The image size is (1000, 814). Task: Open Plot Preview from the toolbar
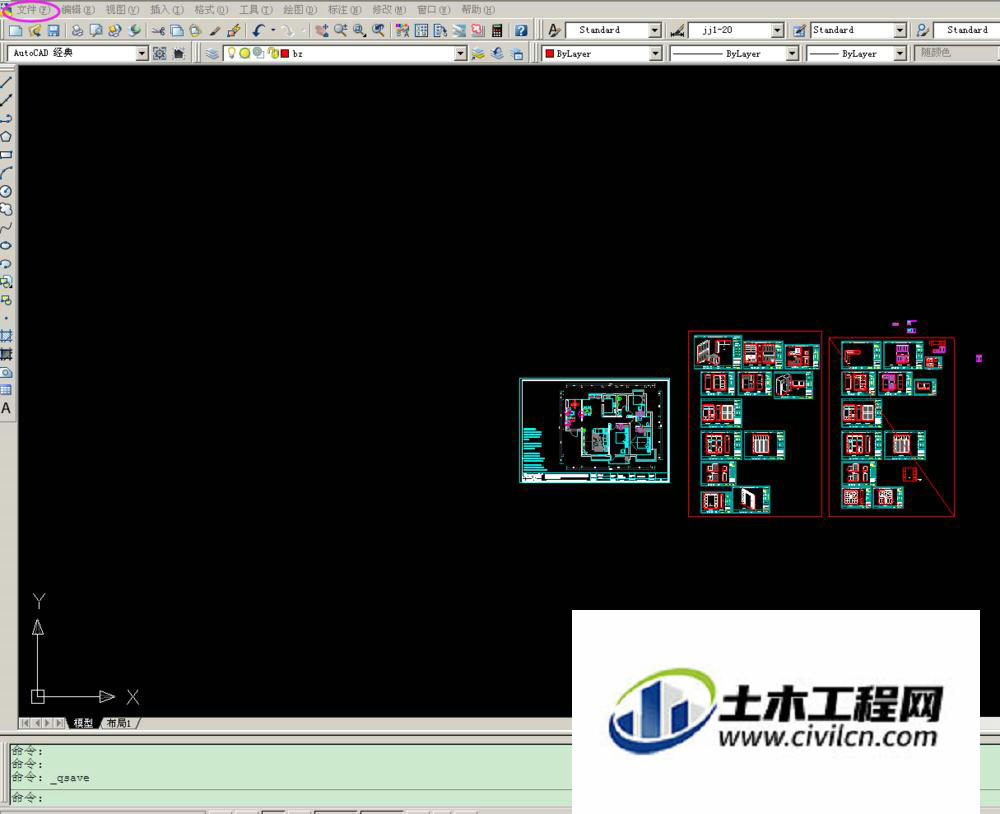[x=96, y=30]
